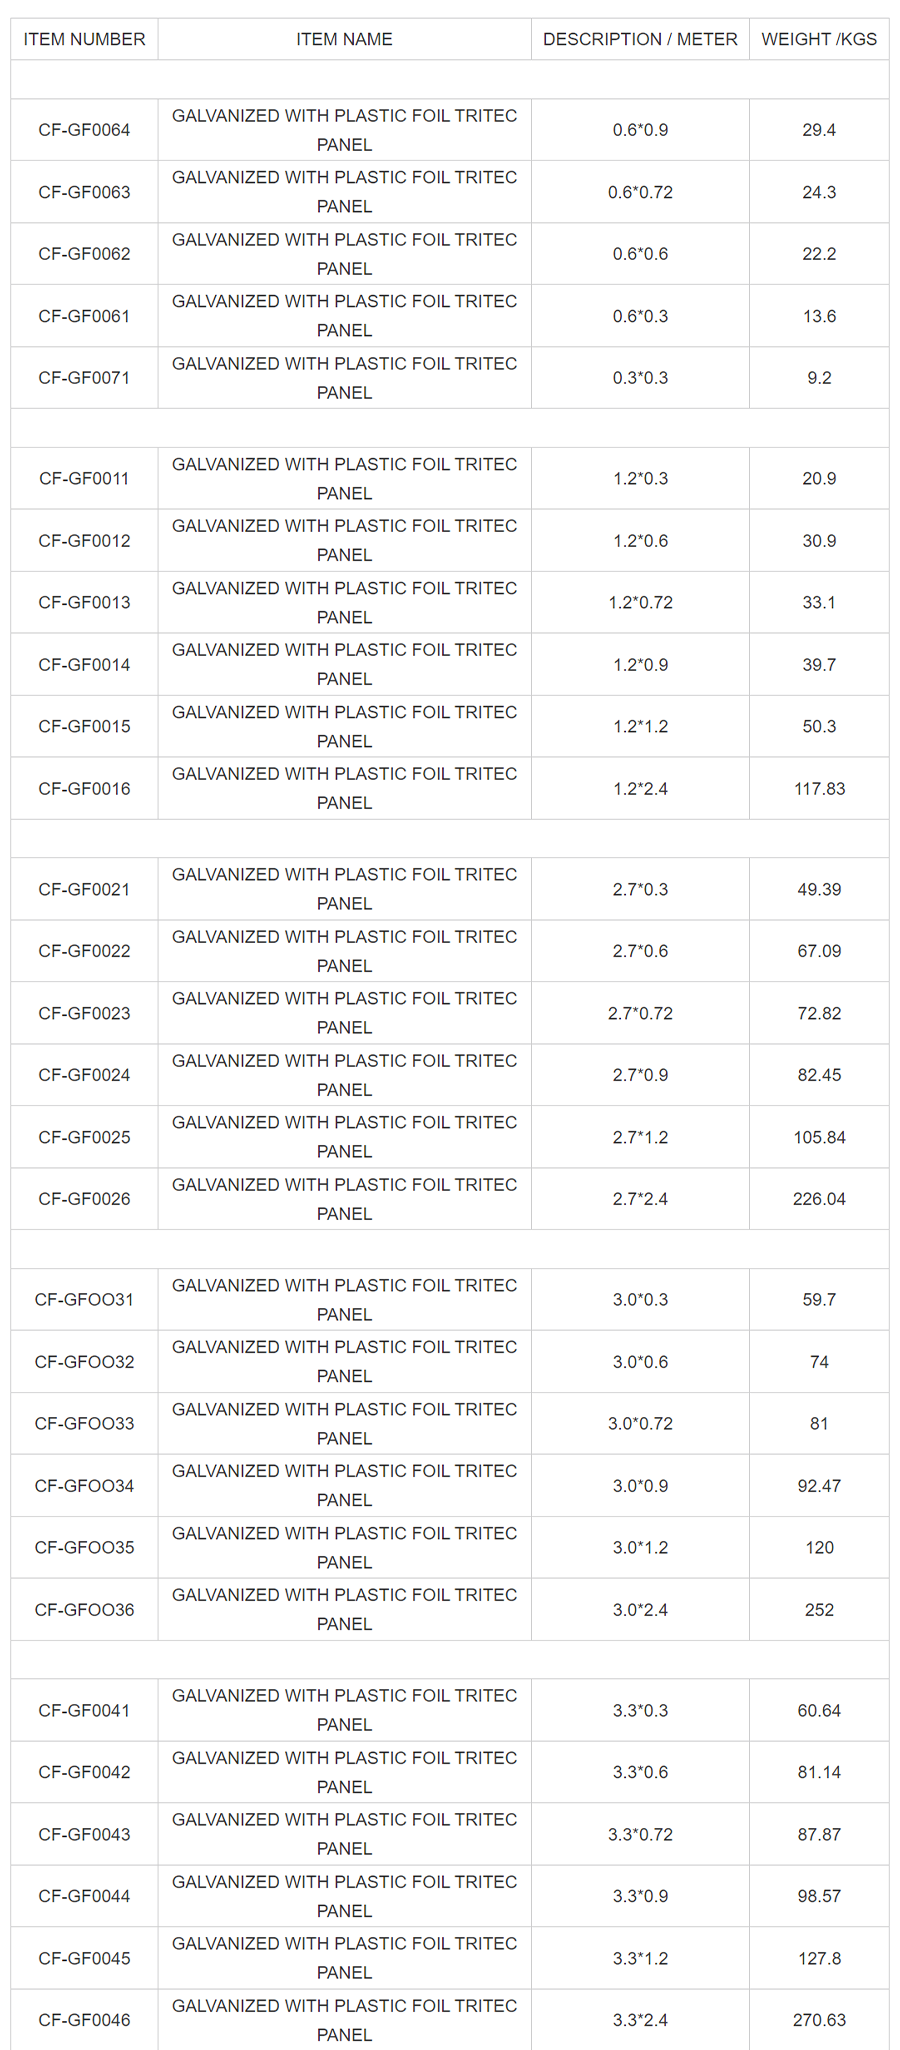The image size is (900, 2050).
Task: Select item name cell for CF-GF0011
Action: (344, 478)
